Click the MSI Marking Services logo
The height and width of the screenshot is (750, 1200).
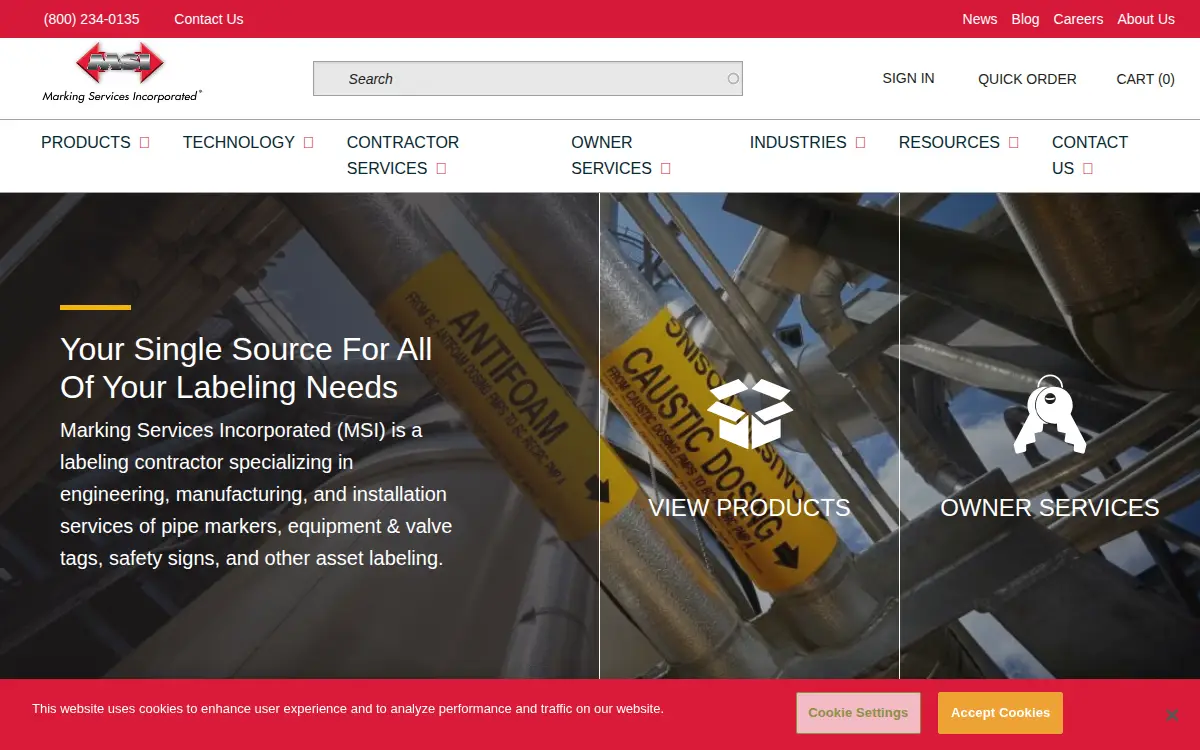pyautogui.click(x=122, y=72)
